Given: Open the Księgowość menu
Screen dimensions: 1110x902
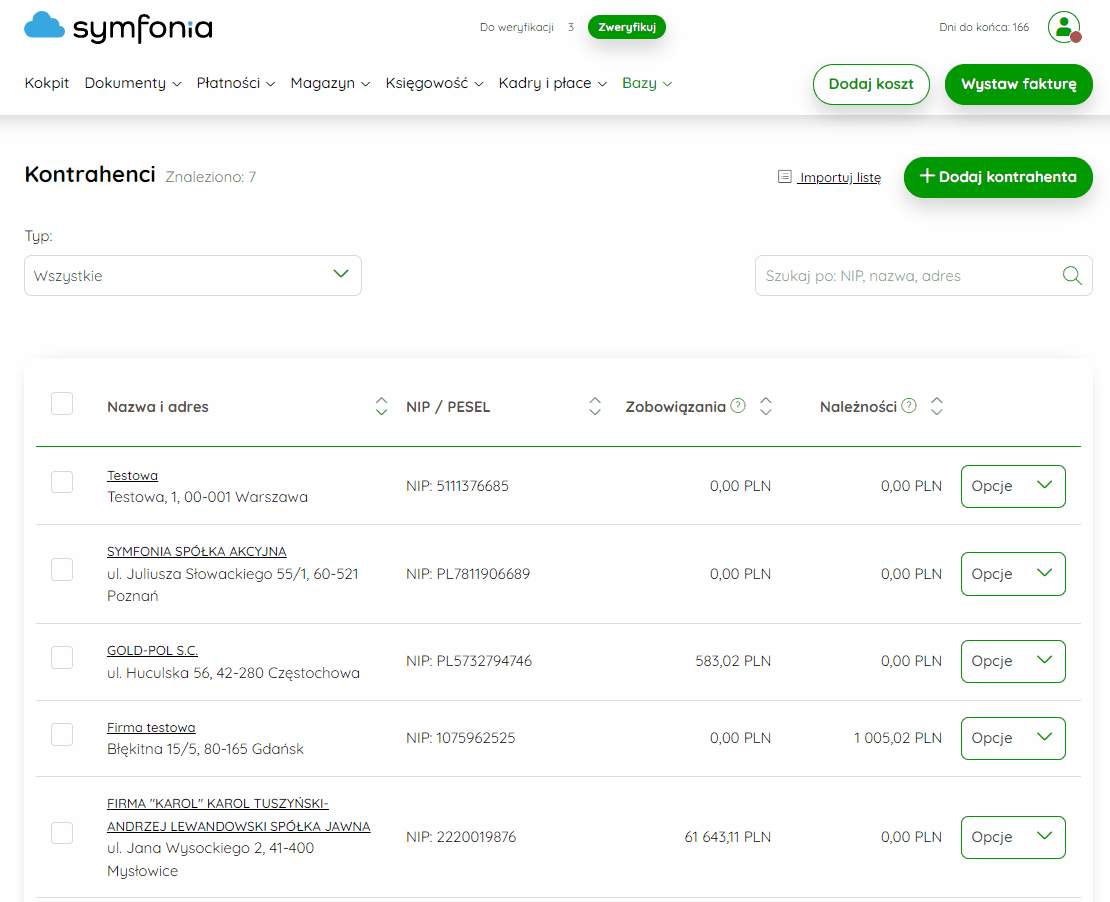Looking at the screenshot, I should [x=434, y=84].
